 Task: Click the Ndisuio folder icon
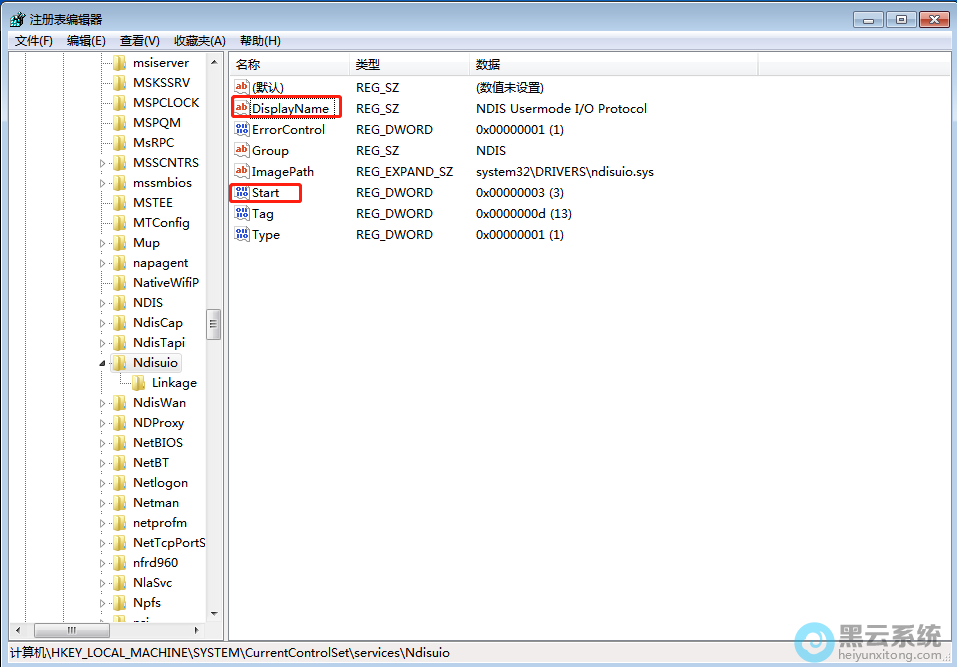point(120,363)
